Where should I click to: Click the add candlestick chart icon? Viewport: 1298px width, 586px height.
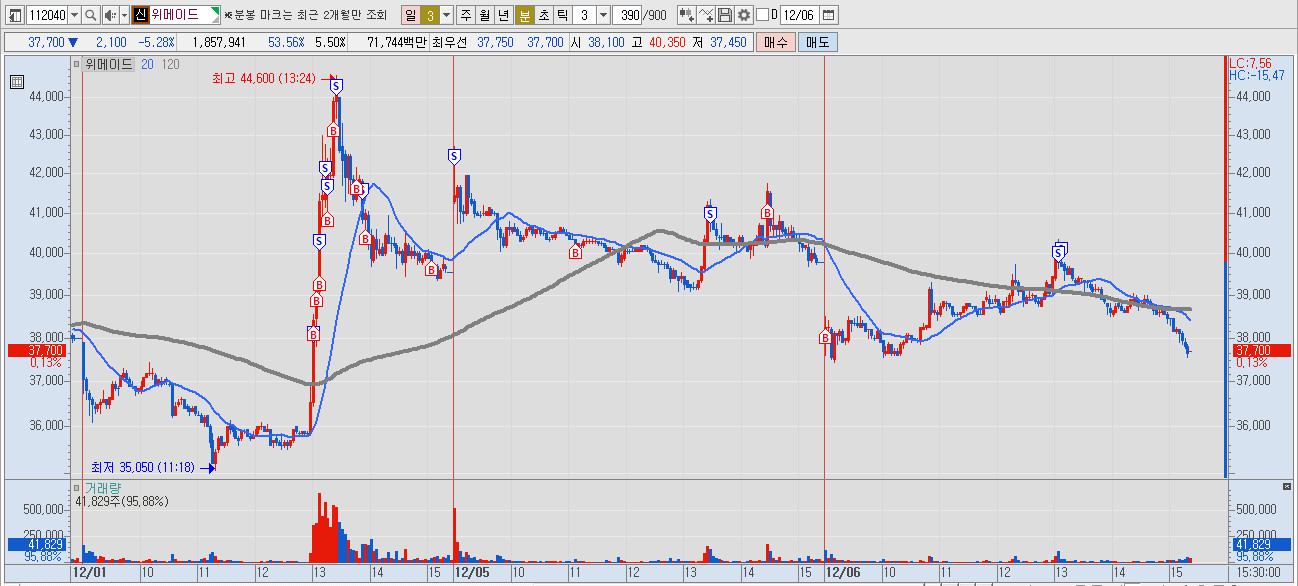[x=687, y=15]
